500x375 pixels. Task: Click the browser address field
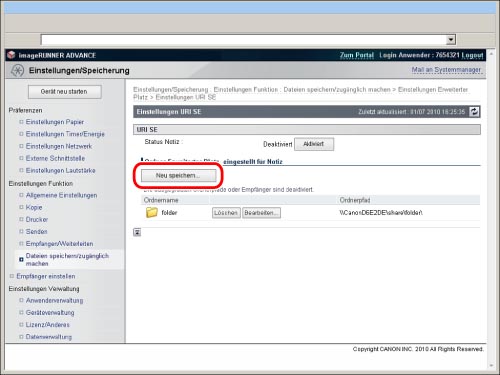tap(244, 40)
